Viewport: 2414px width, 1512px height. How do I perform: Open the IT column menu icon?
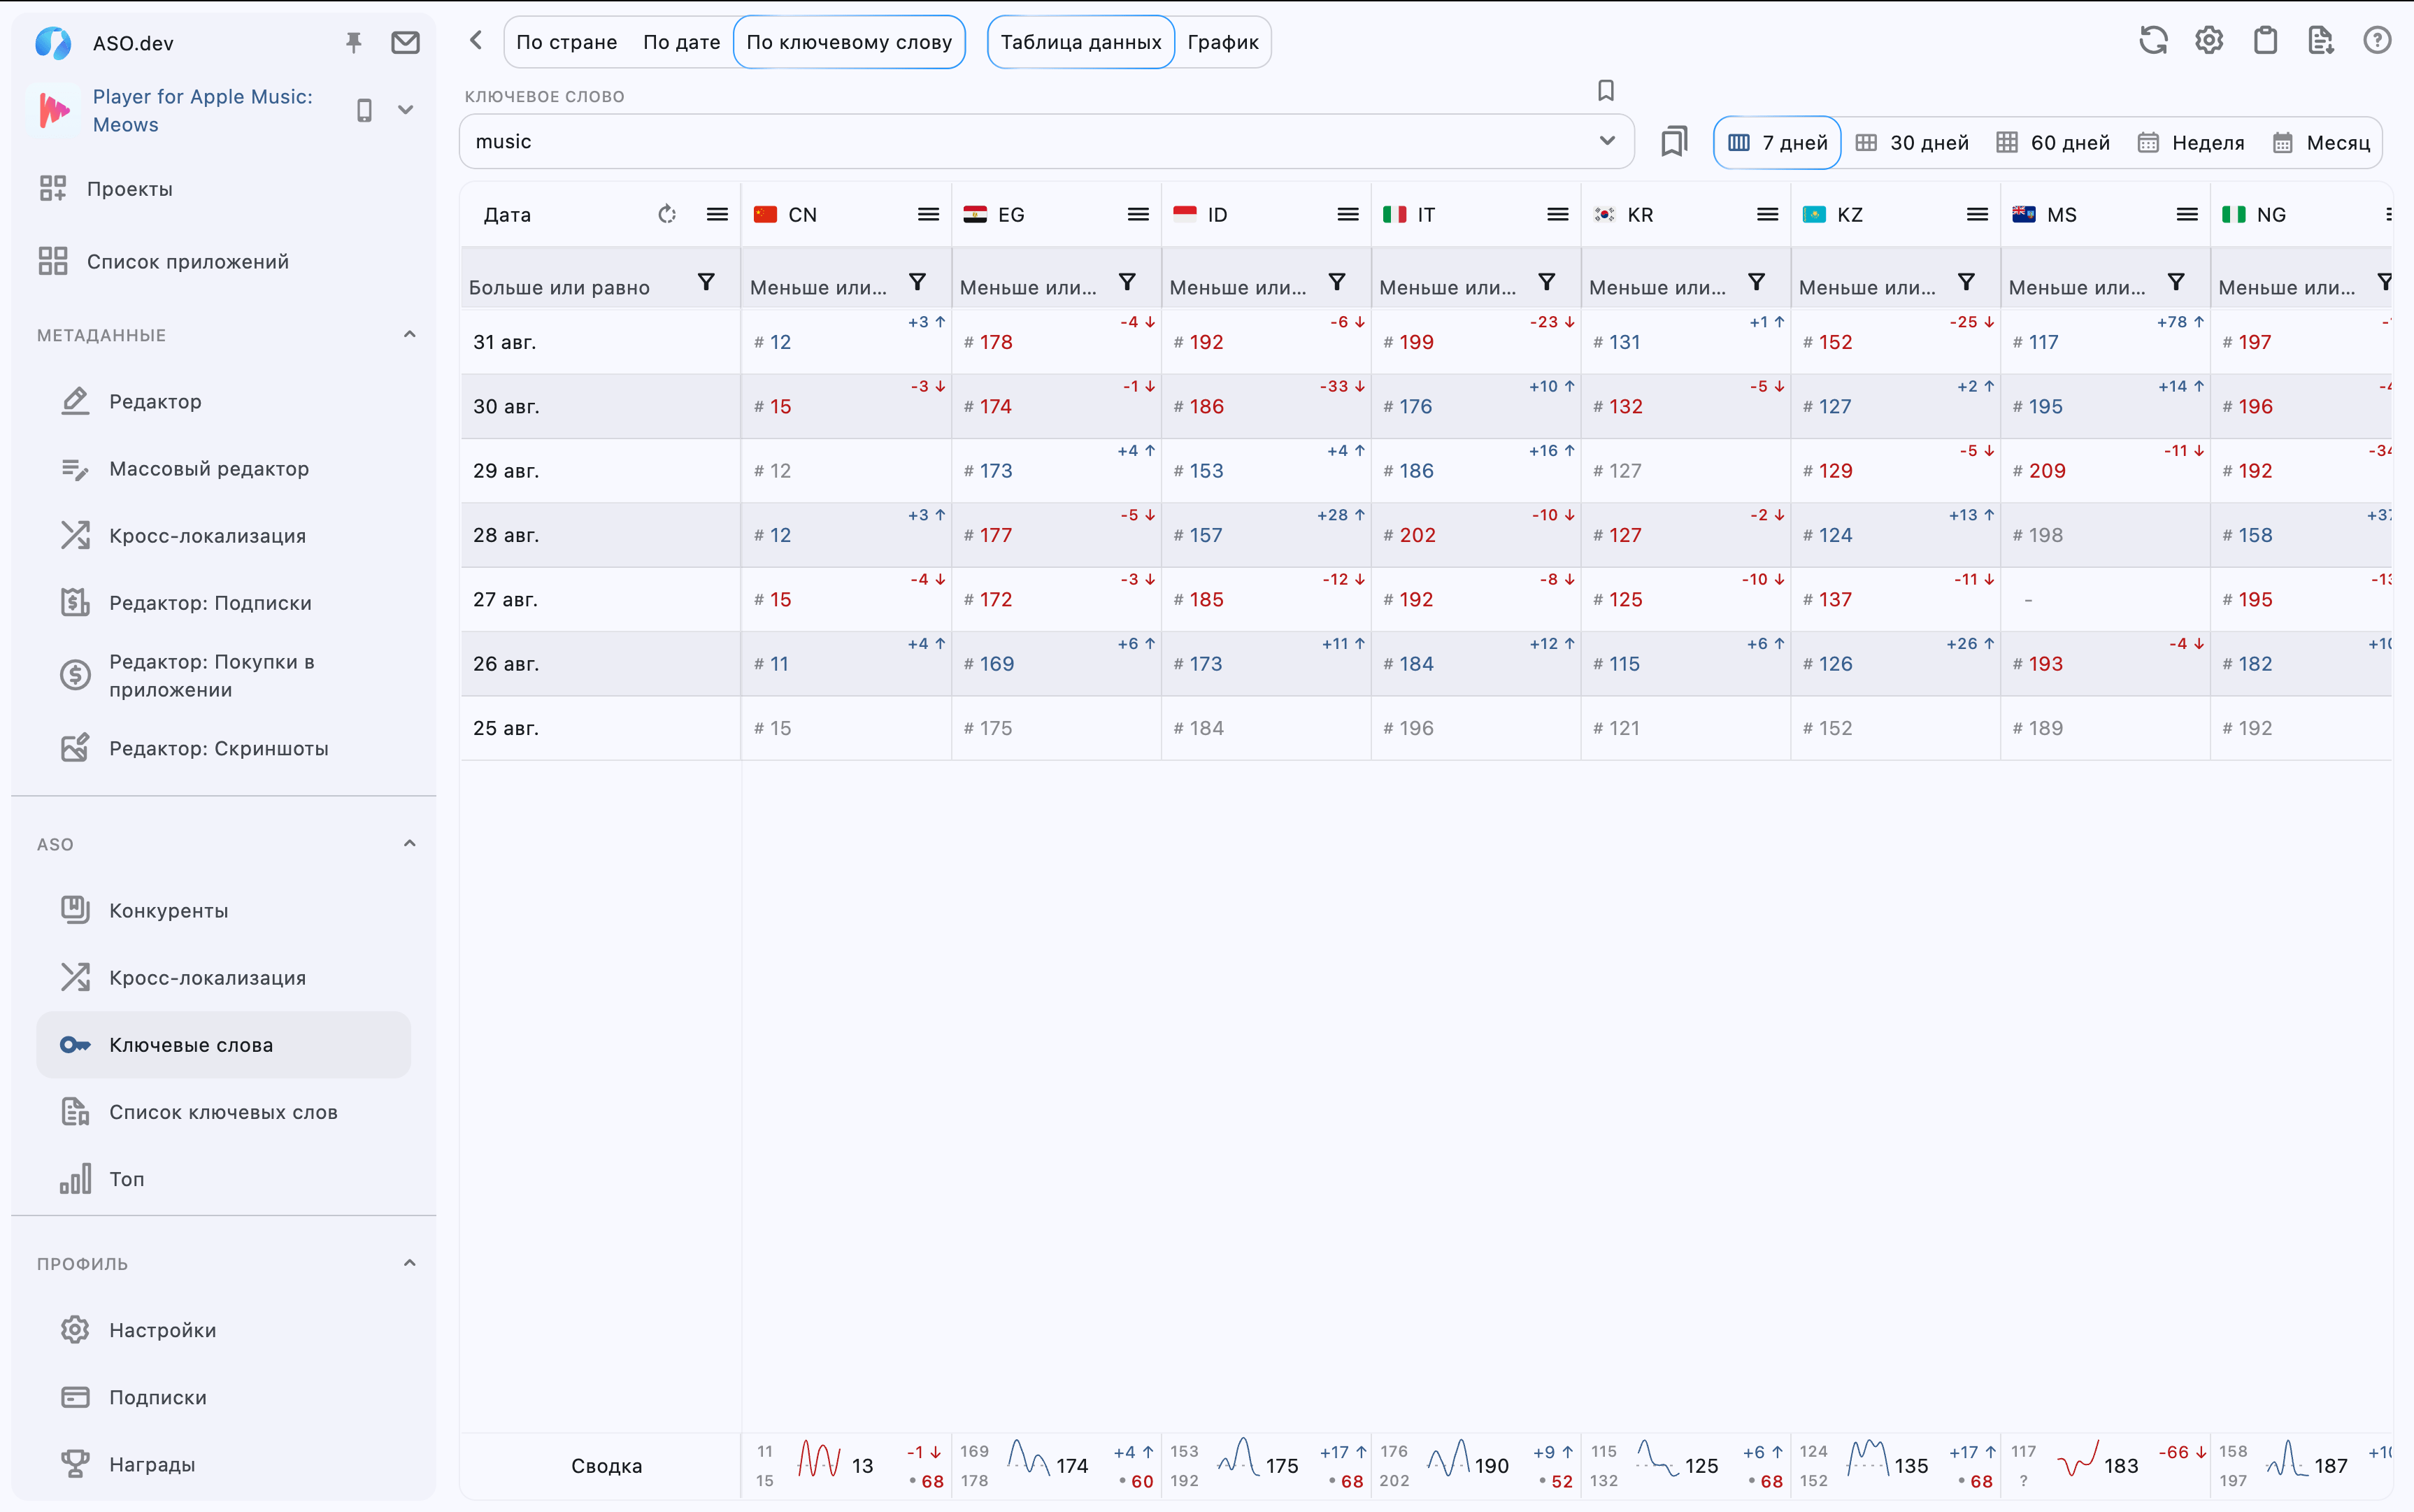[1558, 214]
